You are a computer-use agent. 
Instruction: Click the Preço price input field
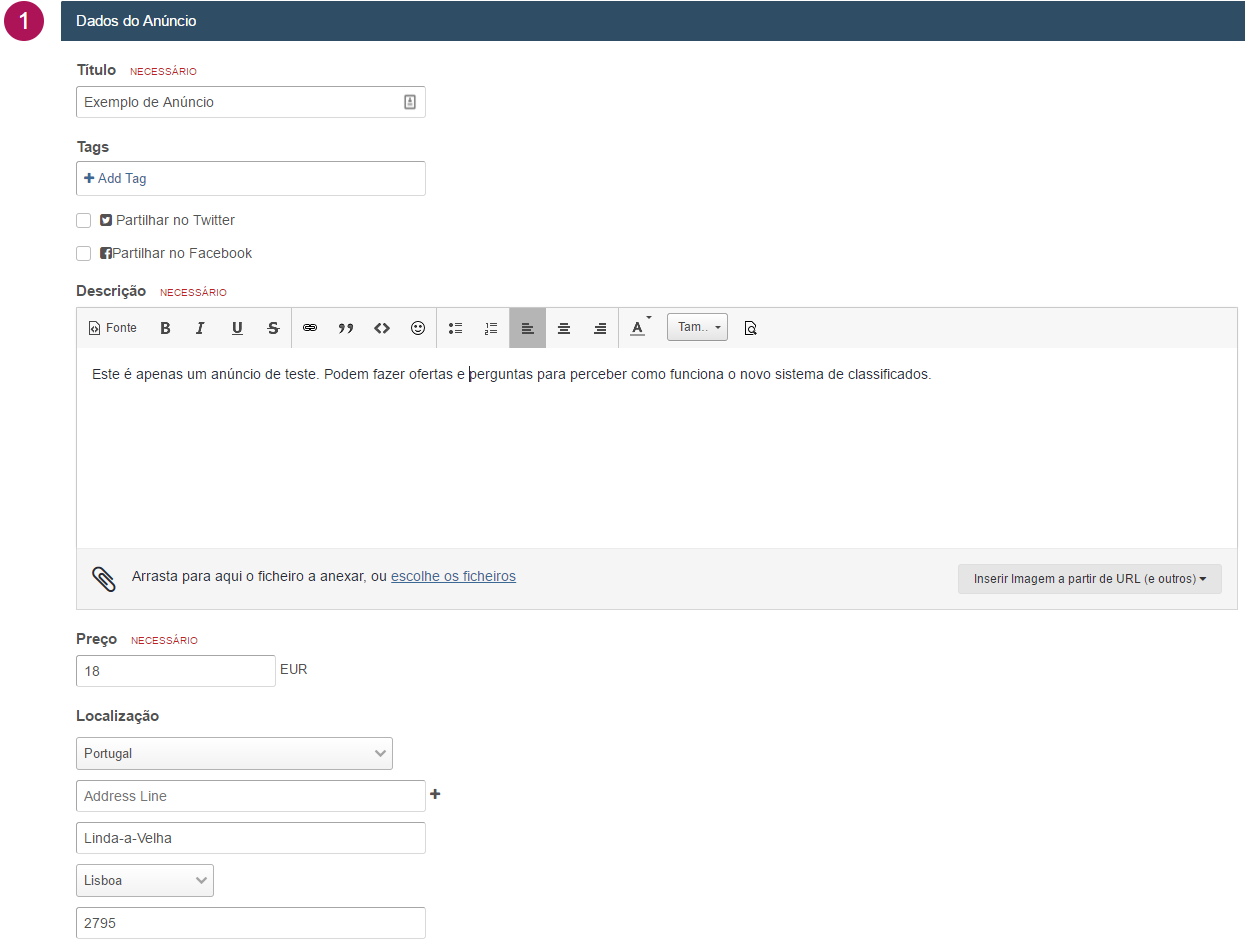click(176, 671)
